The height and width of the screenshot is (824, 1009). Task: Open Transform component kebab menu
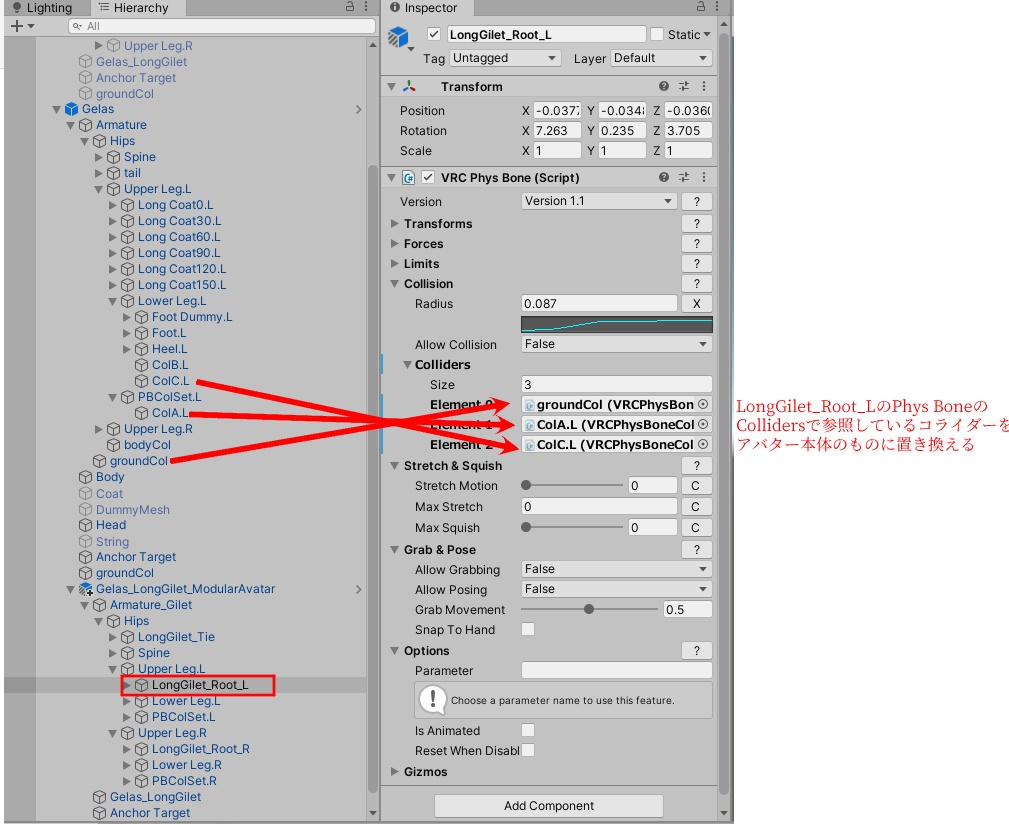(704, 86)
